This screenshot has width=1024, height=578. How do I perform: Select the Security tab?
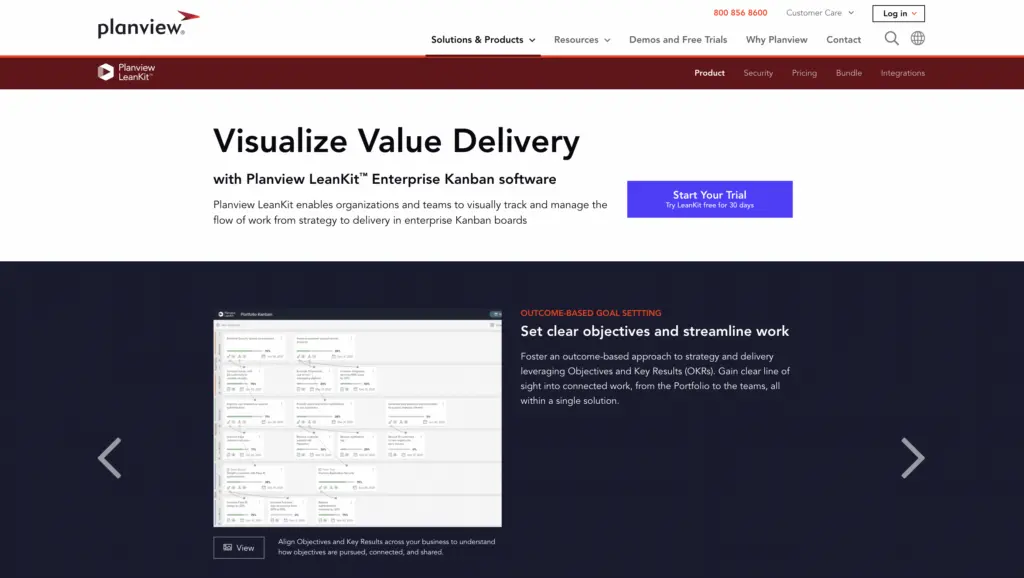point(758,73)
